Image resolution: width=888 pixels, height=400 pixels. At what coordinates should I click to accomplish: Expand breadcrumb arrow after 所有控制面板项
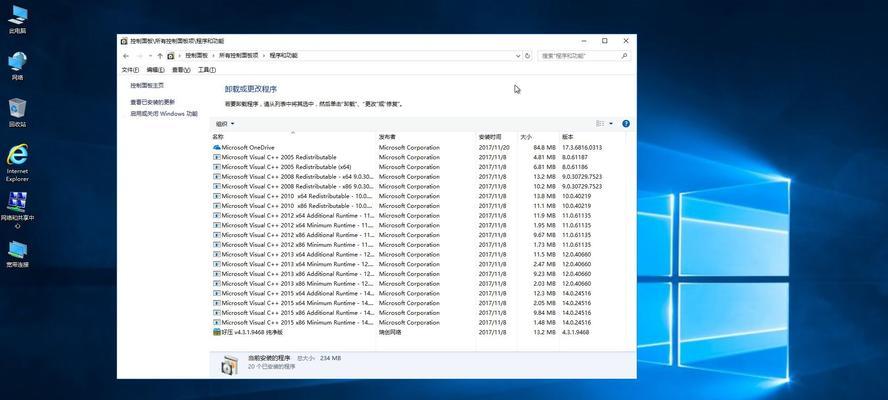[x=263, y=56]
